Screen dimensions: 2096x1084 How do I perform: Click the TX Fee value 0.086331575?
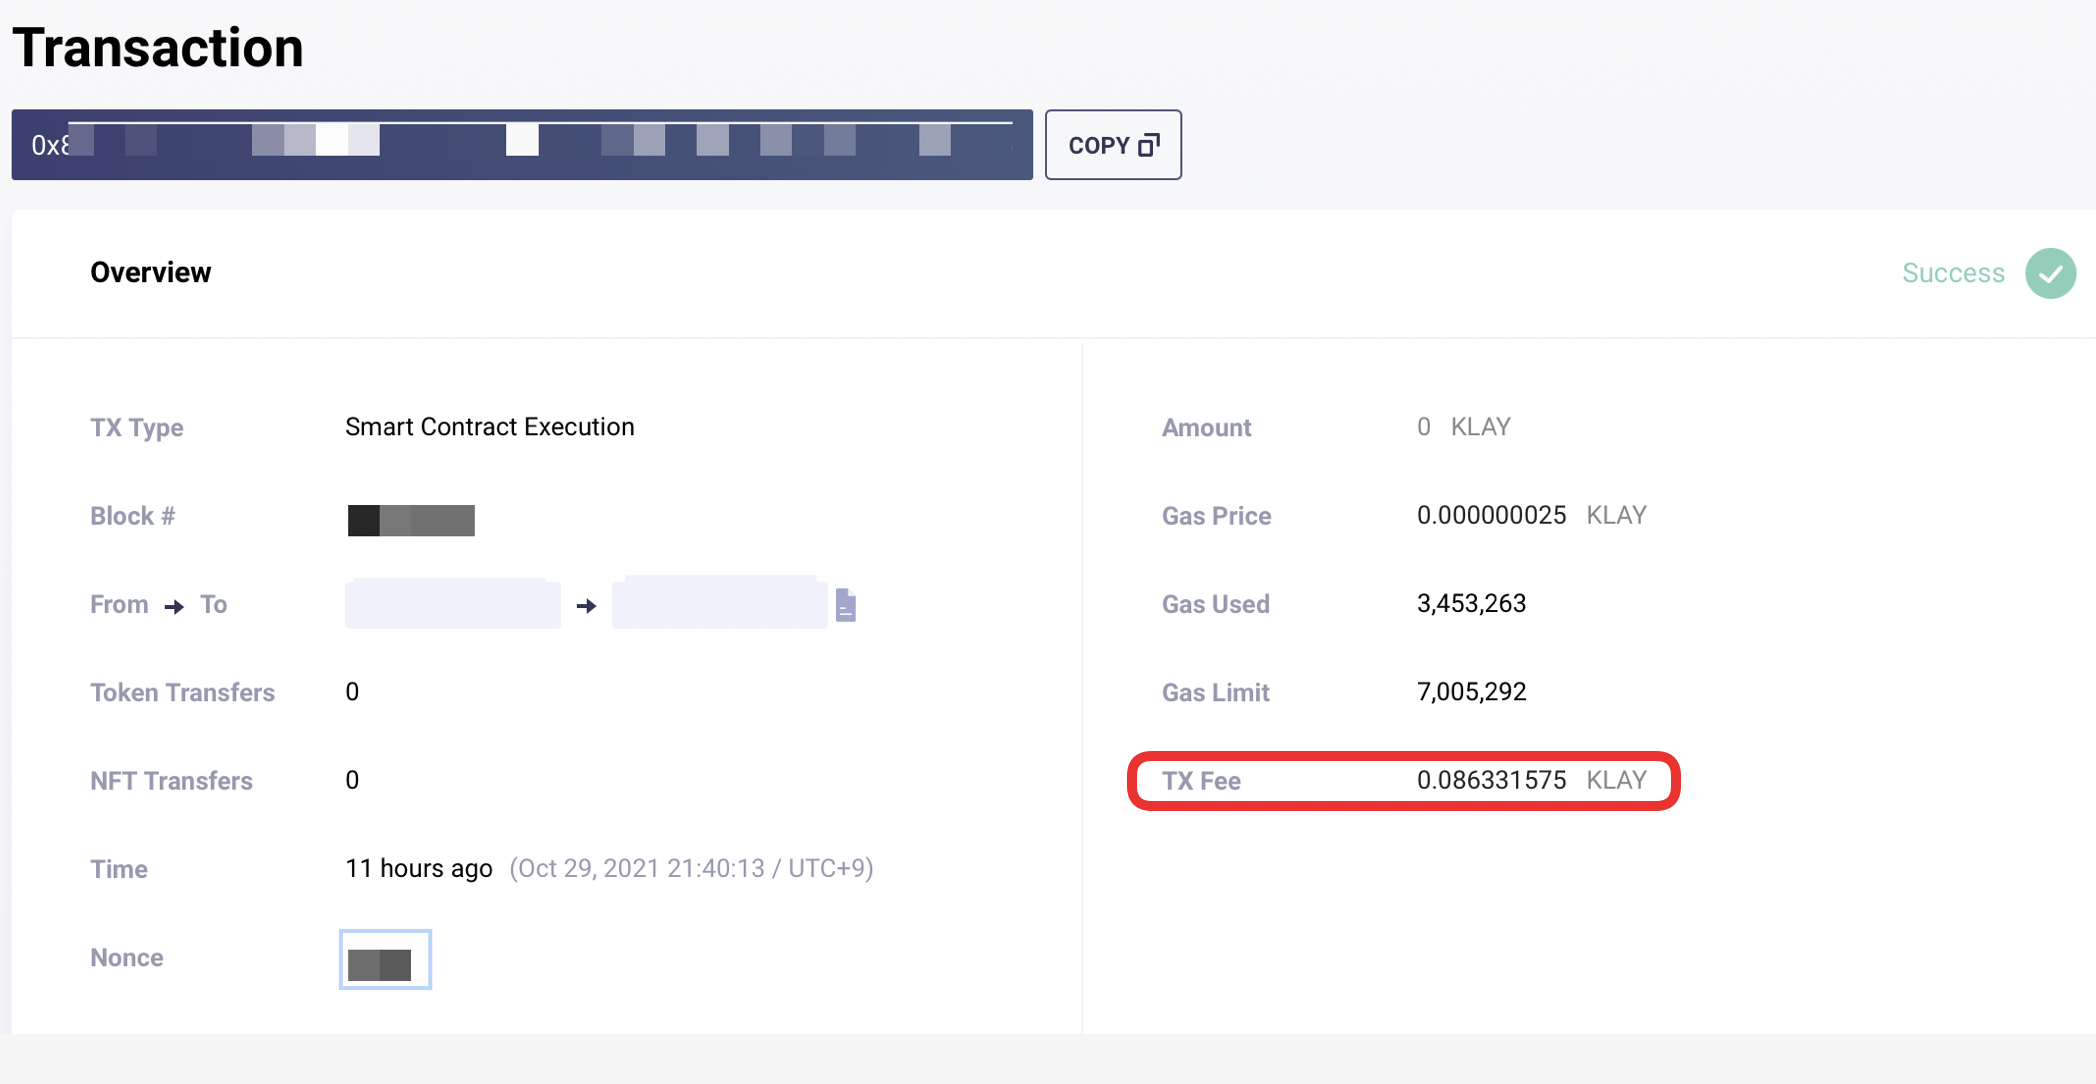pyautogui.click(x=1491, y=780)
